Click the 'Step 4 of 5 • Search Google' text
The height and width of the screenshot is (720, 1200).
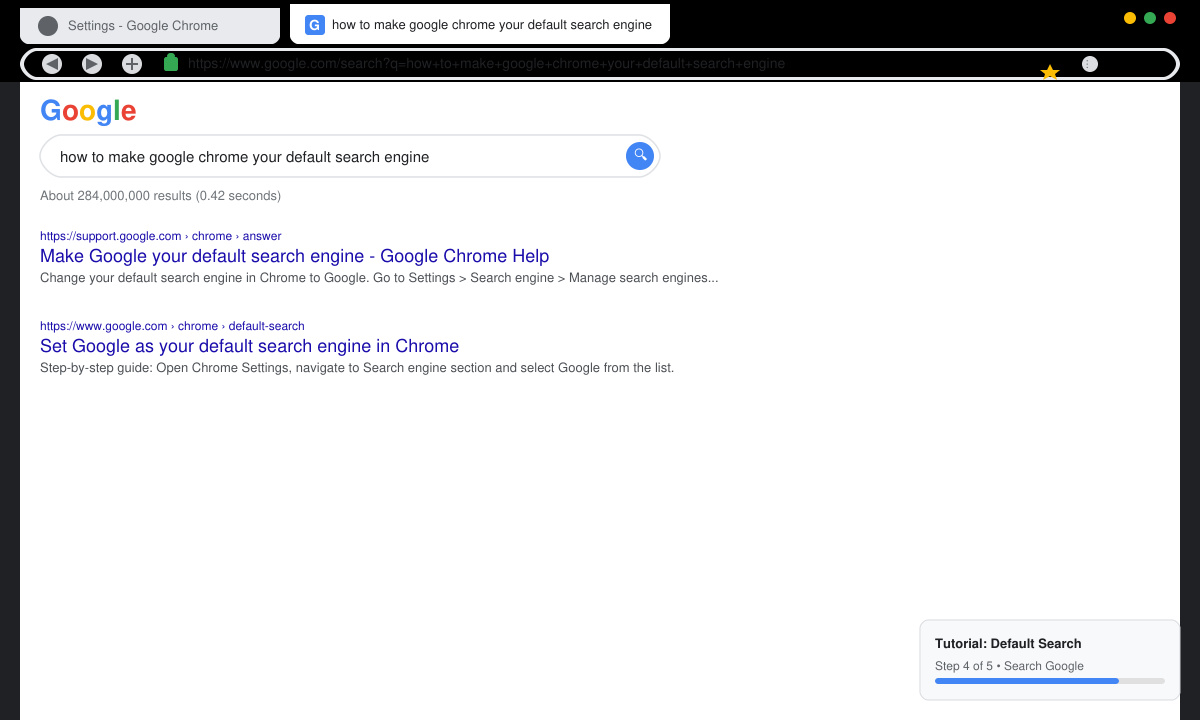1009,666
